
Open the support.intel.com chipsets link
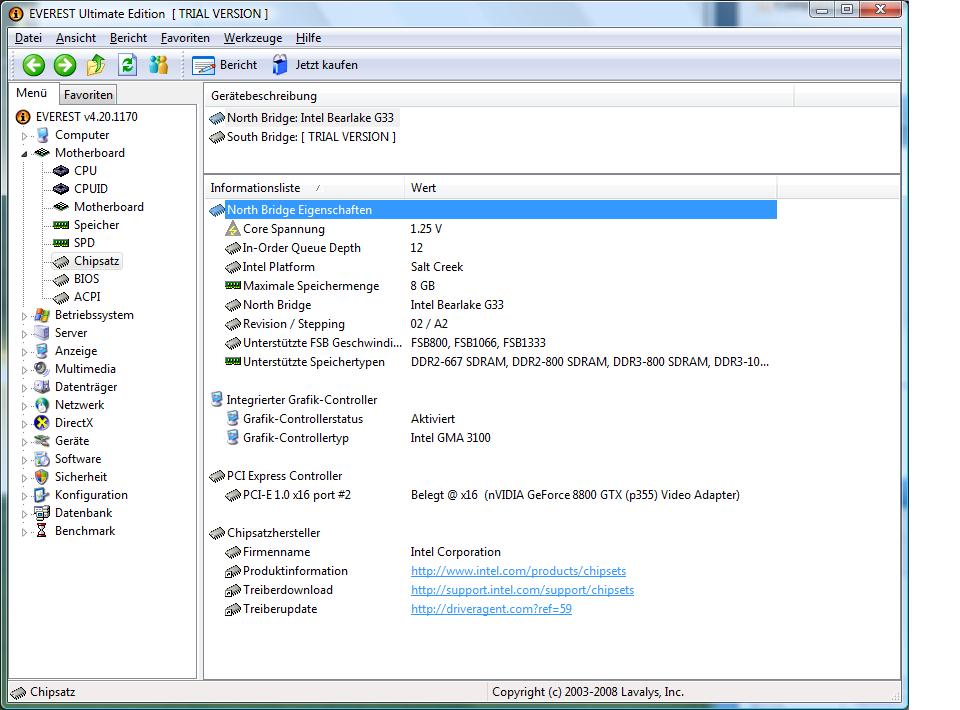pyautogui.click(x=522, y=590)
